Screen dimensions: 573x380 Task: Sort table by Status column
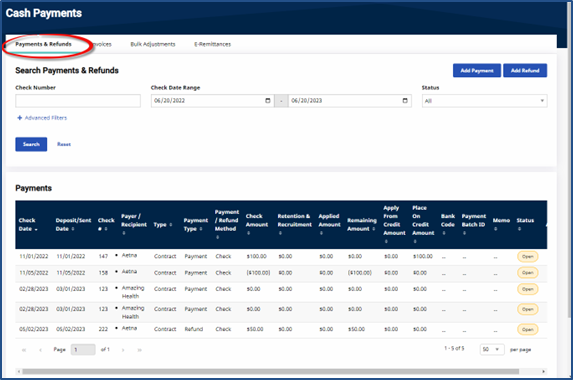(x=525, y=224)
